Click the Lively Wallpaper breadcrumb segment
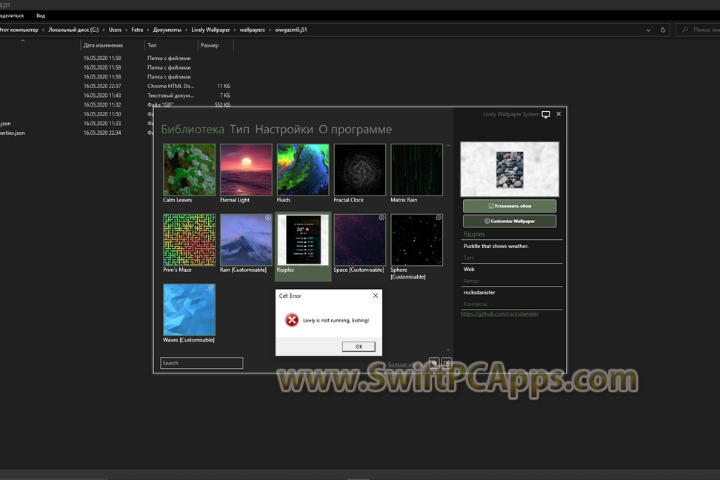Image resolution: width=720 pixels, height=480 pixels. click(x=210, y=30)
